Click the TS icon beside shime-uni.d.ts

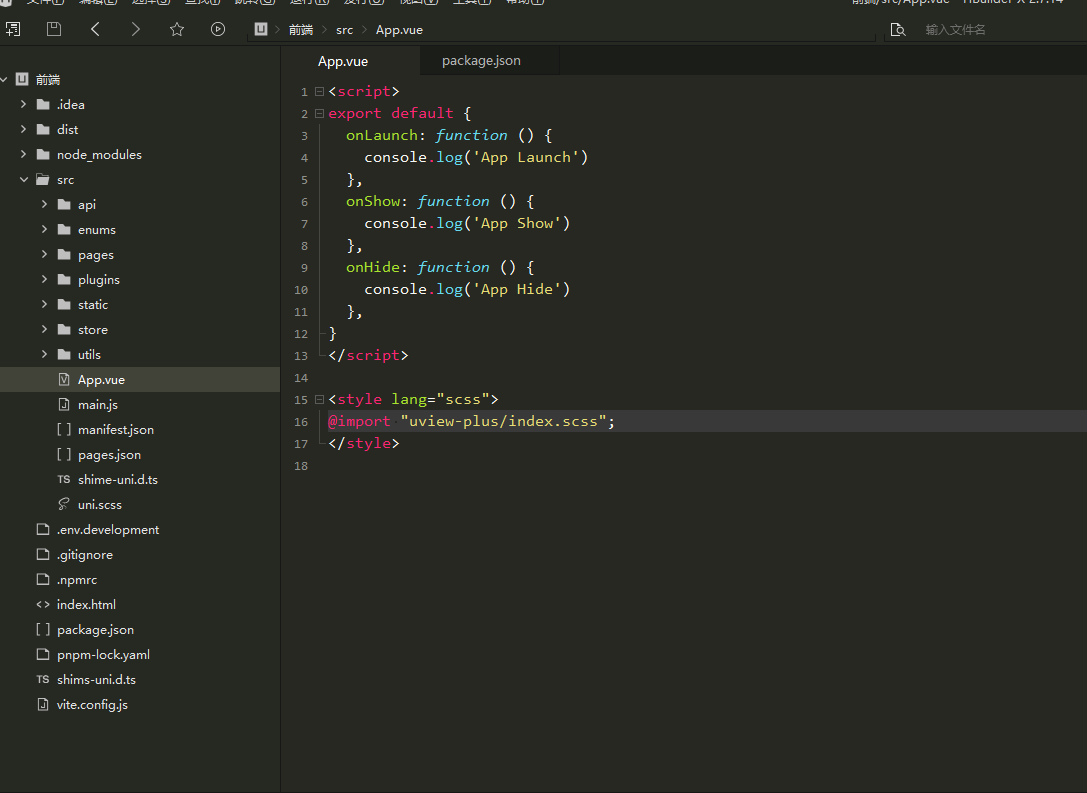[x=64, y=479]
